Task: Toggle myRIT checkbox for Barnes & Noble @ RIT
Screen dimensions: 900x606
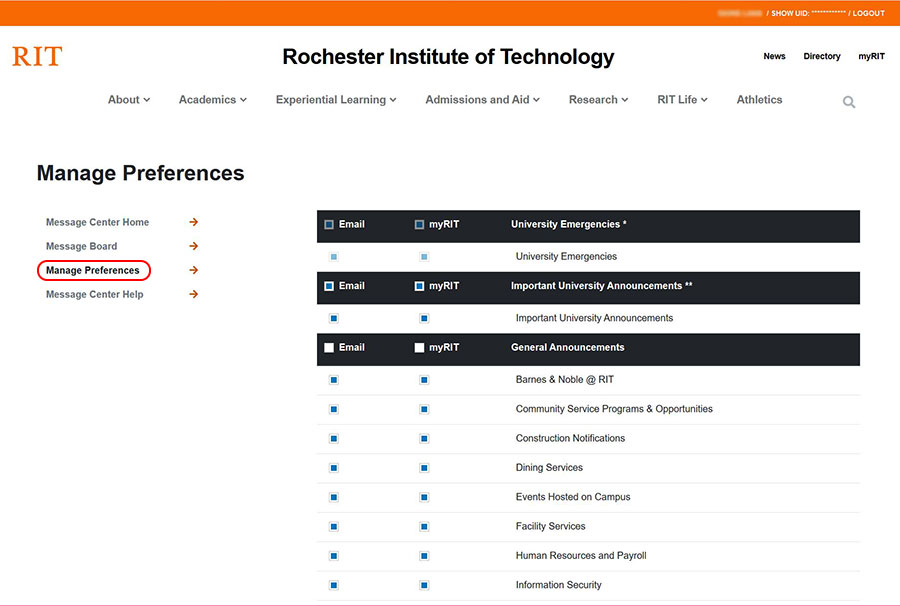Action: 424,380
